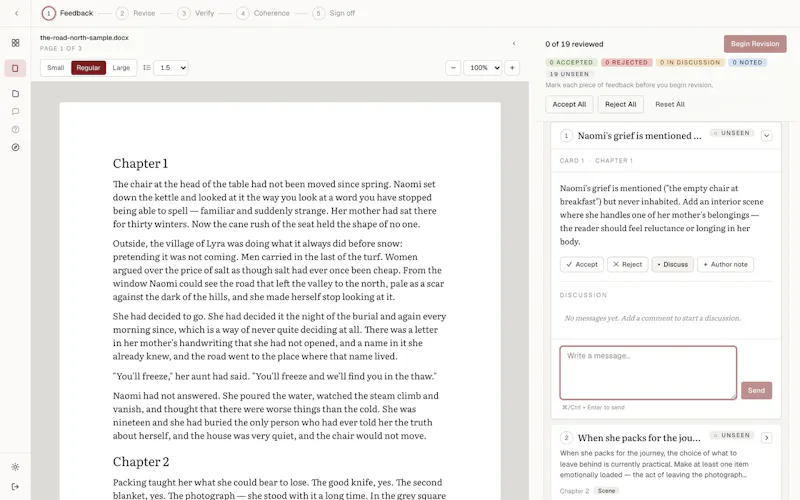The image size is (800, 500).
Task: Open the comments chat sidebar icon
Action: [15, 112]
